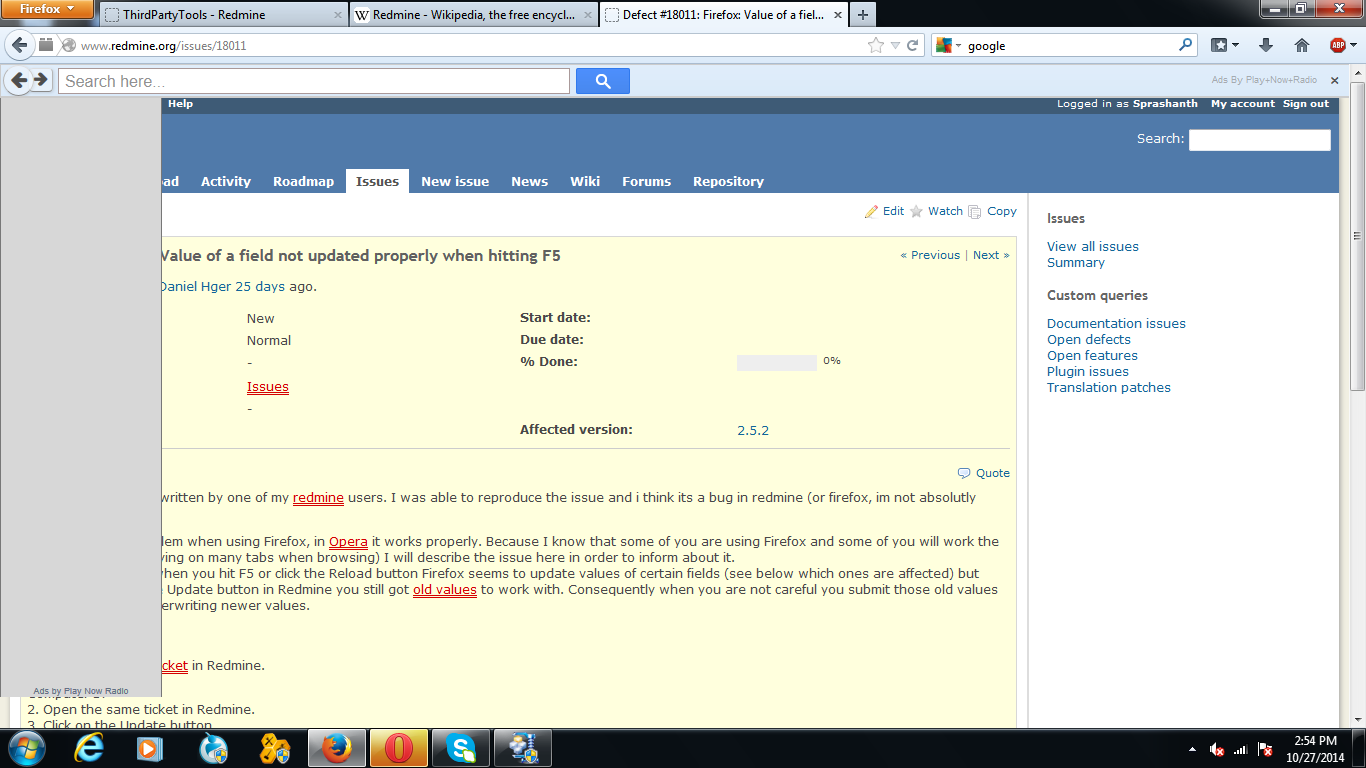Open the Issues menu tab
This screenshot has width=1366, height=768.
tap(377, 181)
